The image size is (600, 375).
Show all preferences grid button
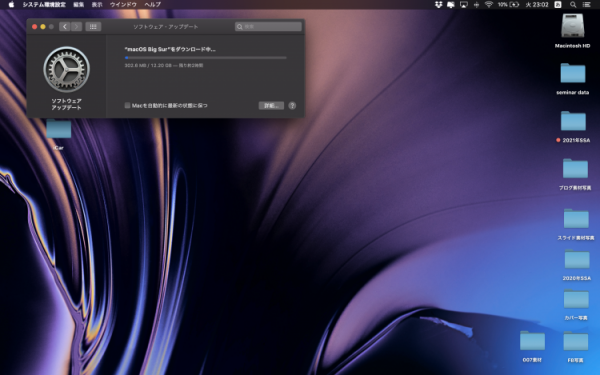tap(93, 26)
